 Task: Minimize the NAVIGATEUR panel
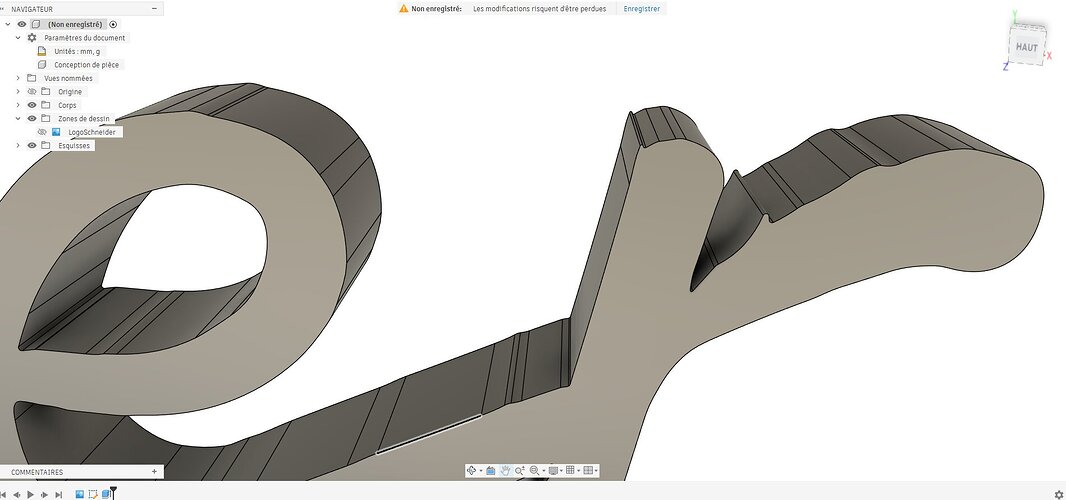point(154,9)
